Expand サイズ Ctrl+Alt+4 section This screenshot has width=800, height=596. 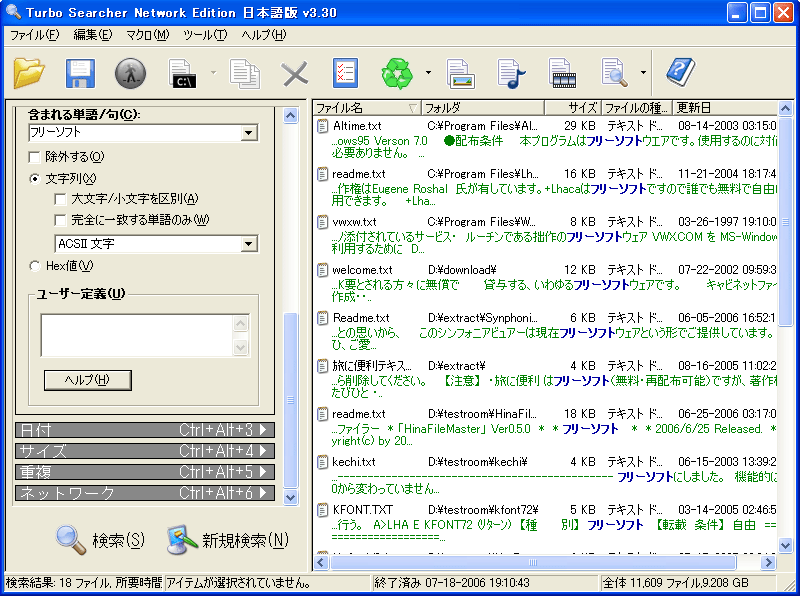(x=145, y=451)
